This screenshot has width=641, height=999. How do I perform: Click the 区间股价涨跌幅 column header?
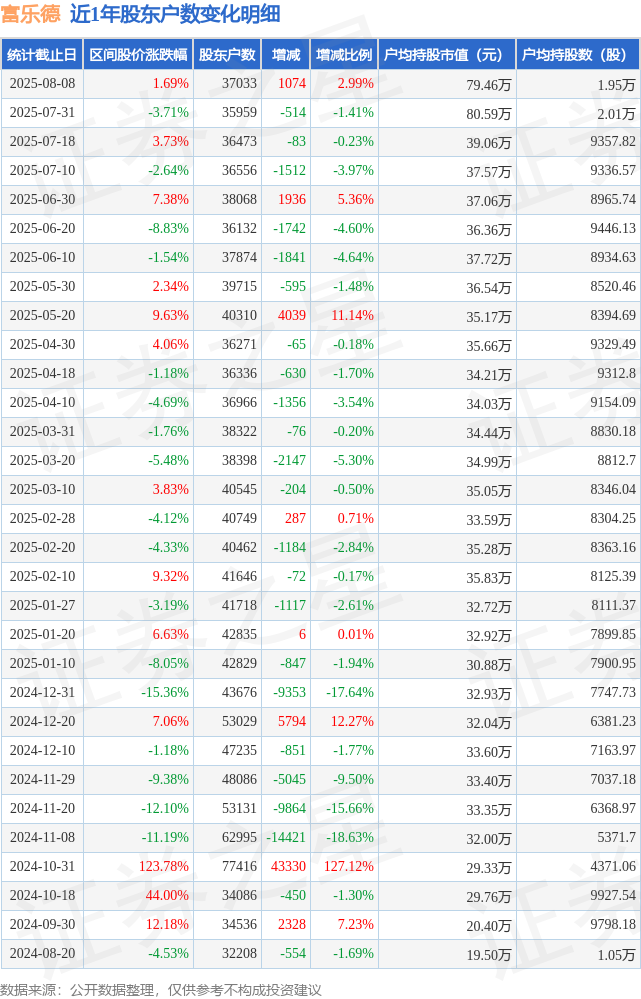click(138, 55)
